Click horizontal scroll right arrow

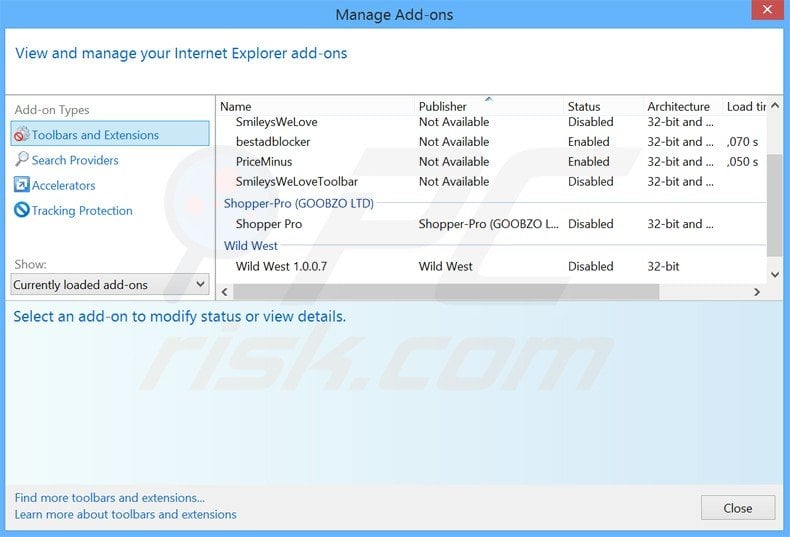tap(756, 292)
